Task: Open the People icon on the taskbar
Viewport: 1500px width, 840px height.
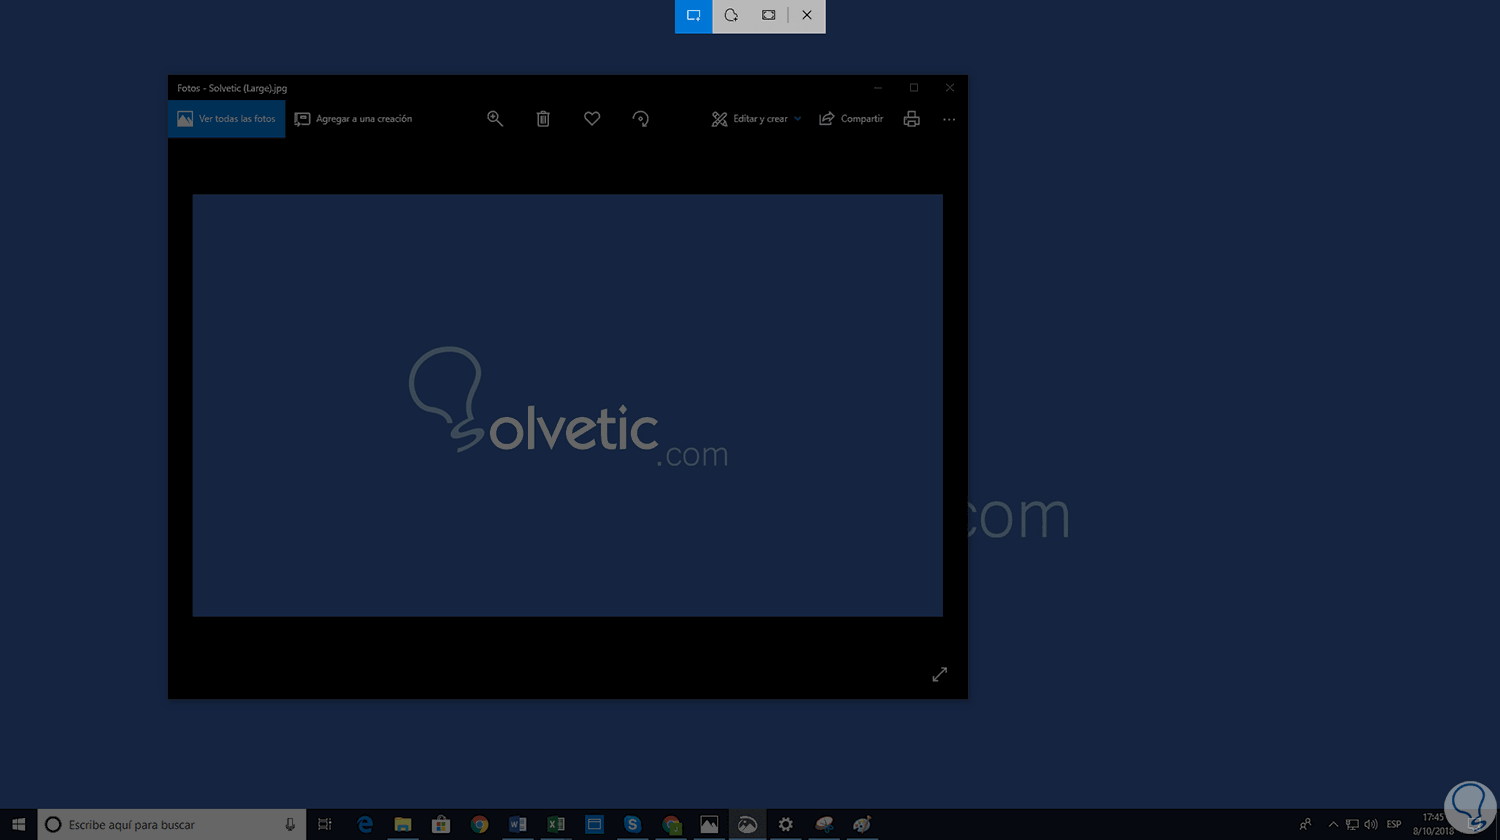Action: pyautogui.click(x=1305, y=825)
